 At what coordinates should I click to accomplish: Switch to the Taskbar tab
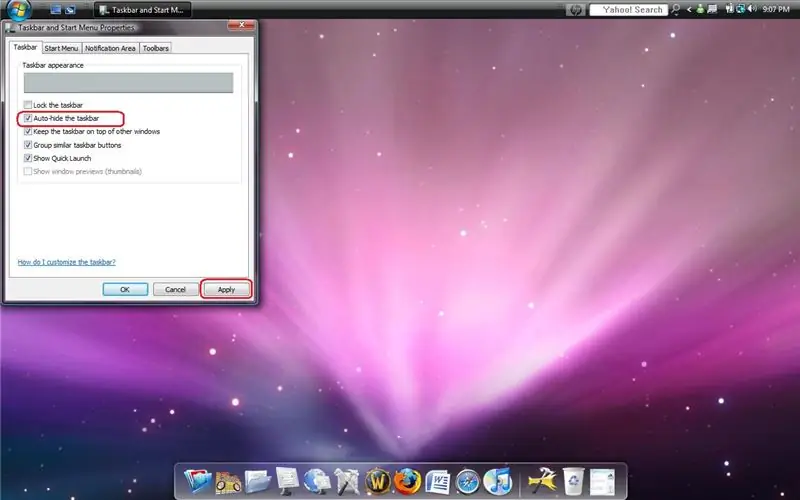click(x=25, y=47)
